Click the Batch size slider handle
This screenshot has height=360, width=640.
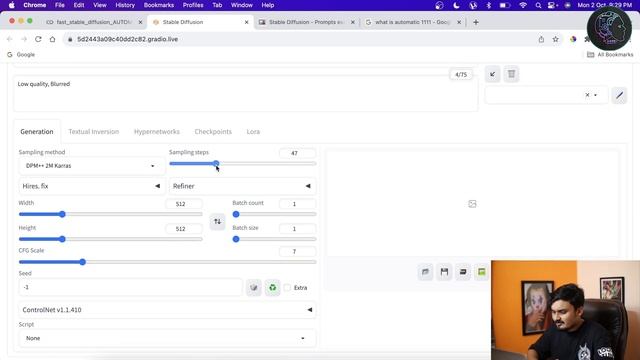(236, 239)
